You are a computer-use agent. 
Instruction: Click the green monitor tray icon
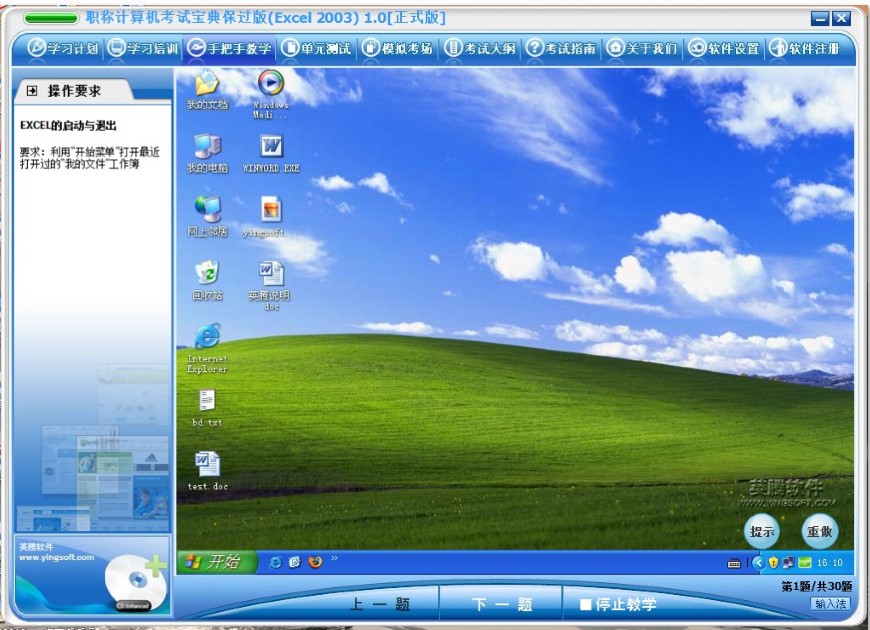pyautogui.click(x=805, y=563)
